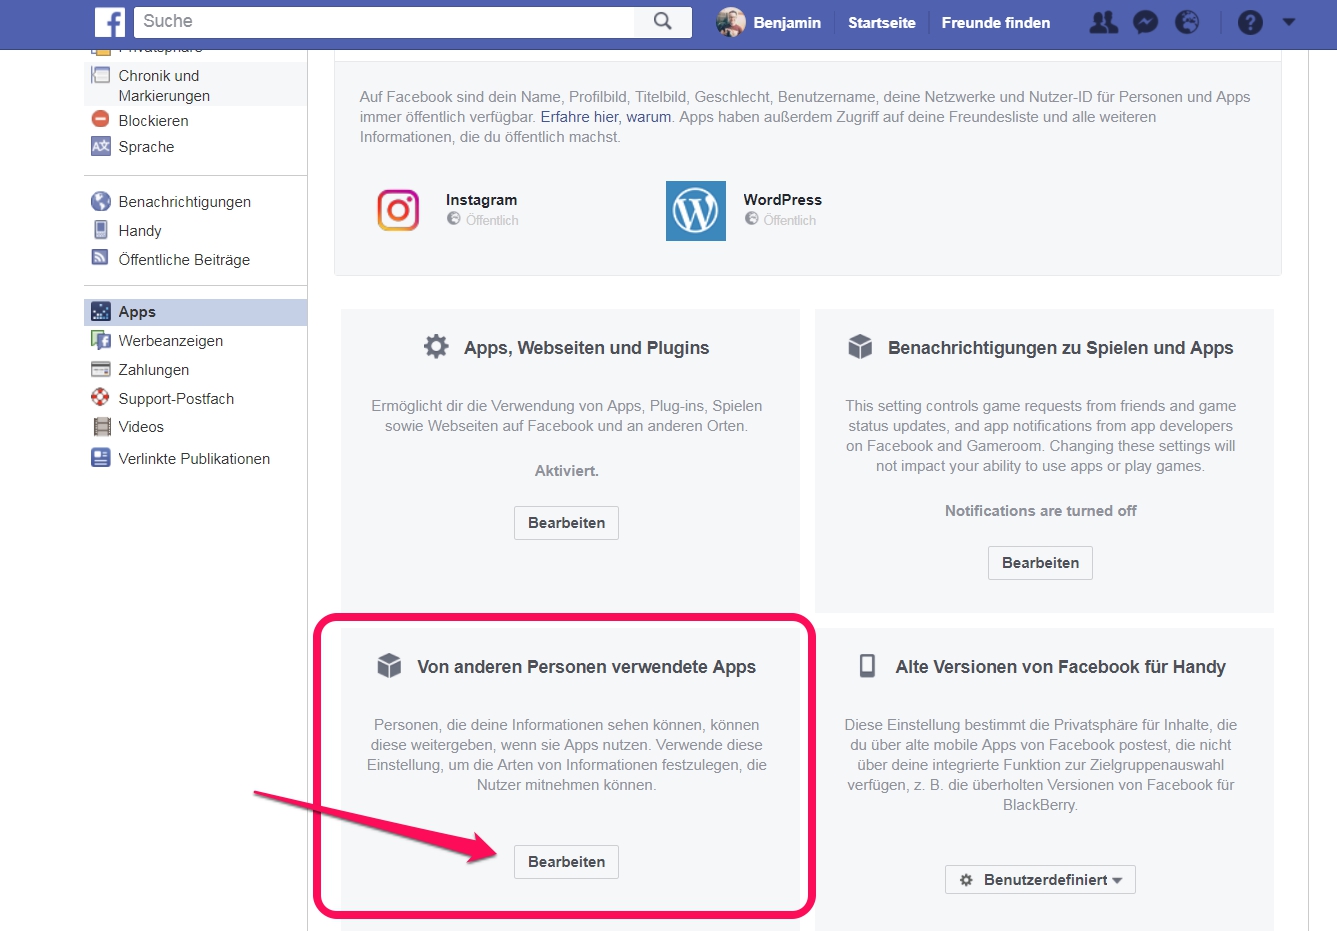Edit Von anderen Personen verwendete Apps
Image resolution: width=1337 pixels, height=931 pixels.
point(566,862)
